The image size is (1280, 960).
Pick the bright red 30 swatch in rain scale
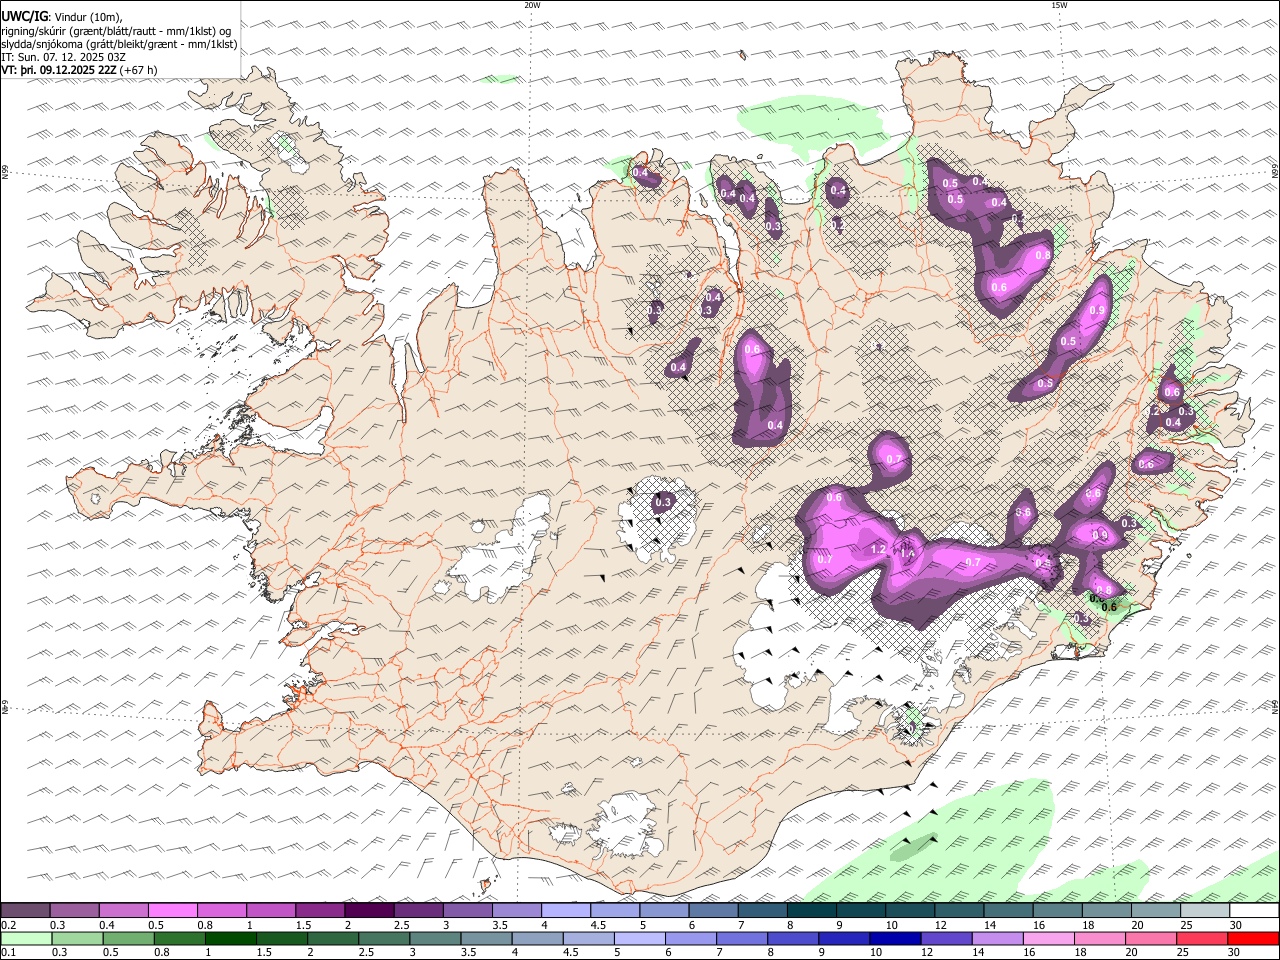tap(1253, 939)
